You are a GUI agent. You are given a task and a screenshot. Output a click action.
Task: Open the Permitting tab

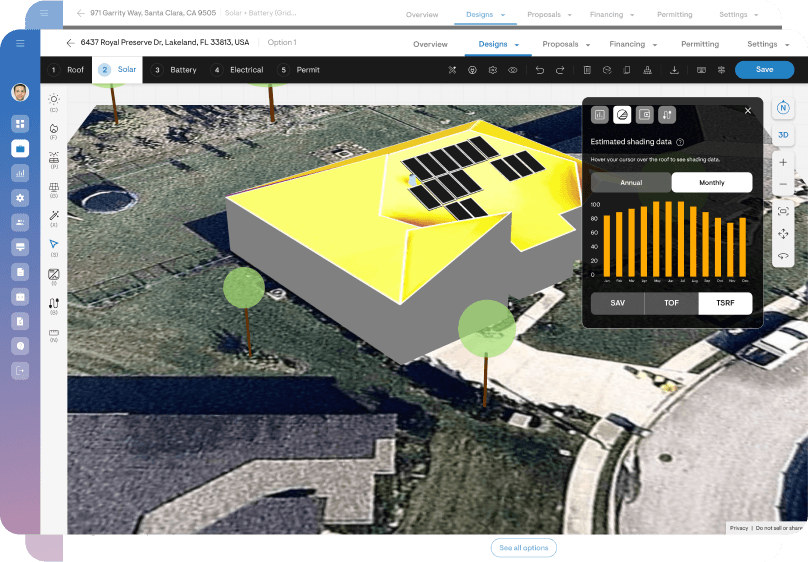(700, 44)
